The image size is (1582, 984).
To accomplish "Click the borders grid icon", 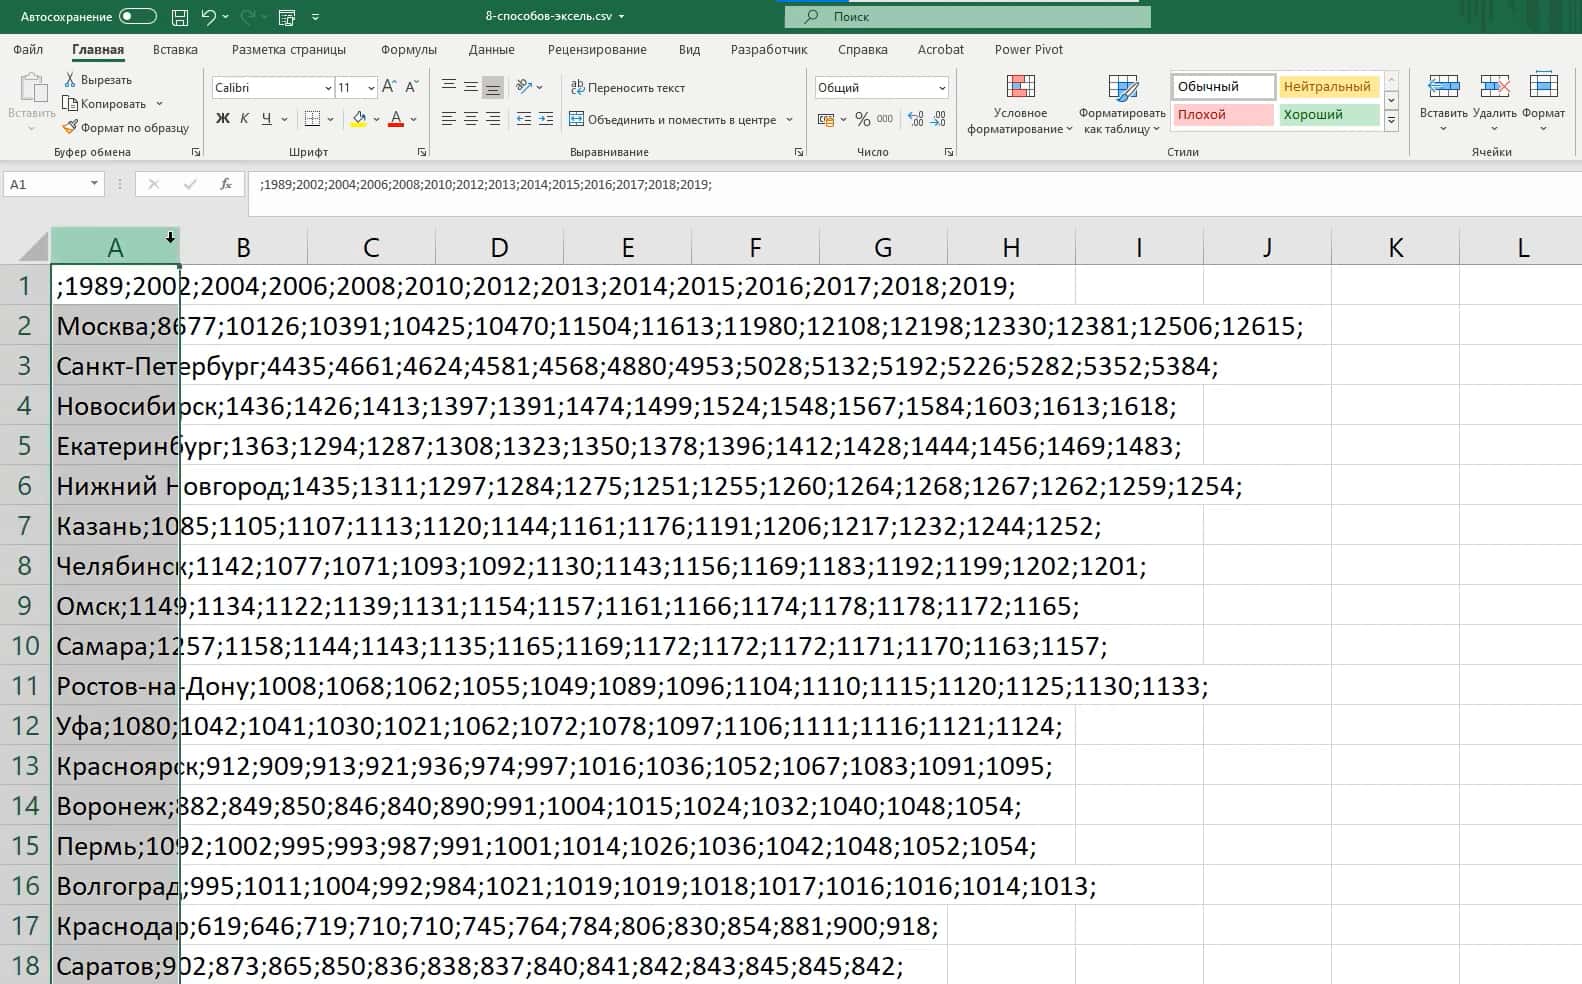I will (313, 119).
